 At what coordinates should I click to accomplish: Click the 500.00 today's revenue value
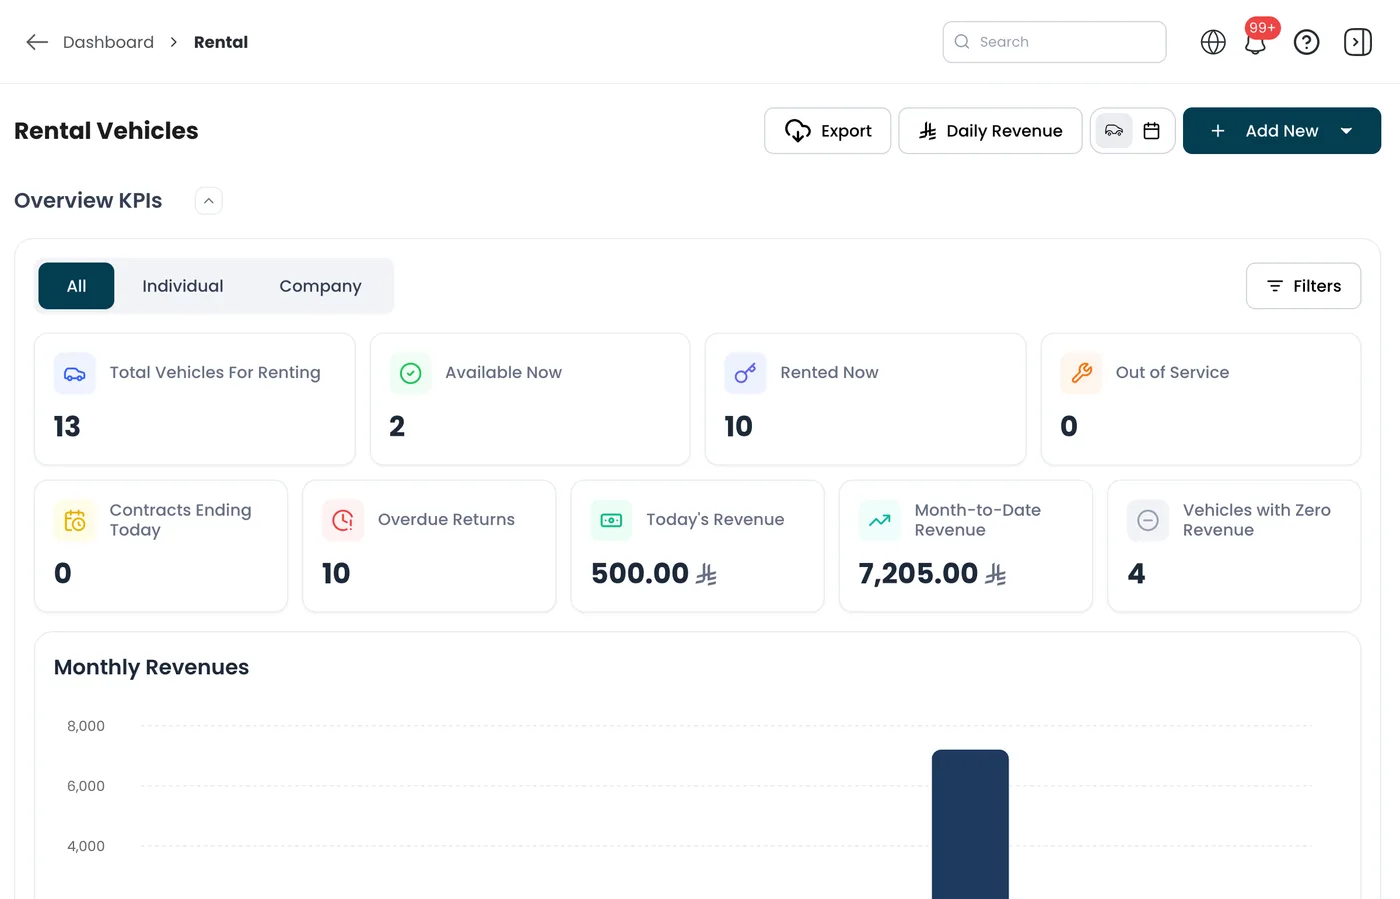point(640,573)
